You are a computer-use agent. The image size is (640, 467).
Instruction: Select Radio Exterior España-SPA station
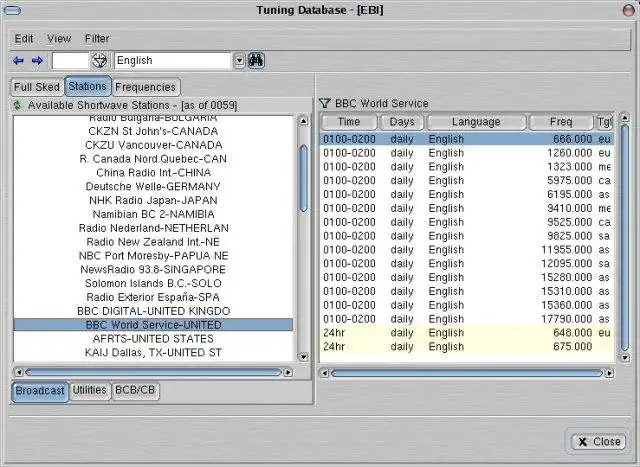point(153,298)
